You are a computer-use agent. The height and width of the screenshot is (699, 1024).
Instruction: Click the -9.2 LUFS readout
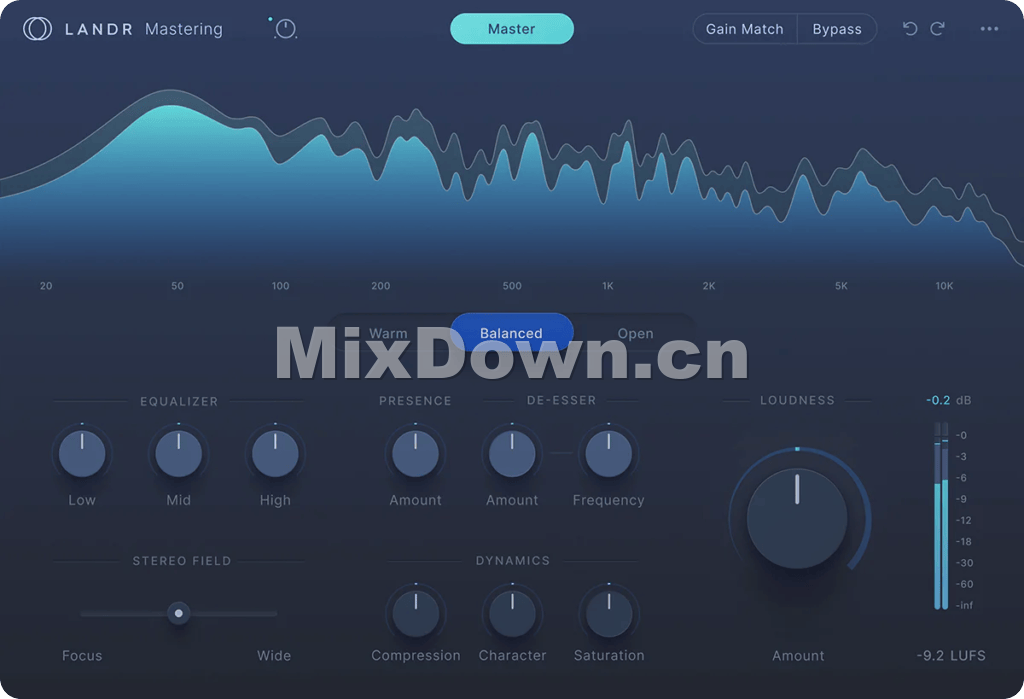tap(951, 655)
